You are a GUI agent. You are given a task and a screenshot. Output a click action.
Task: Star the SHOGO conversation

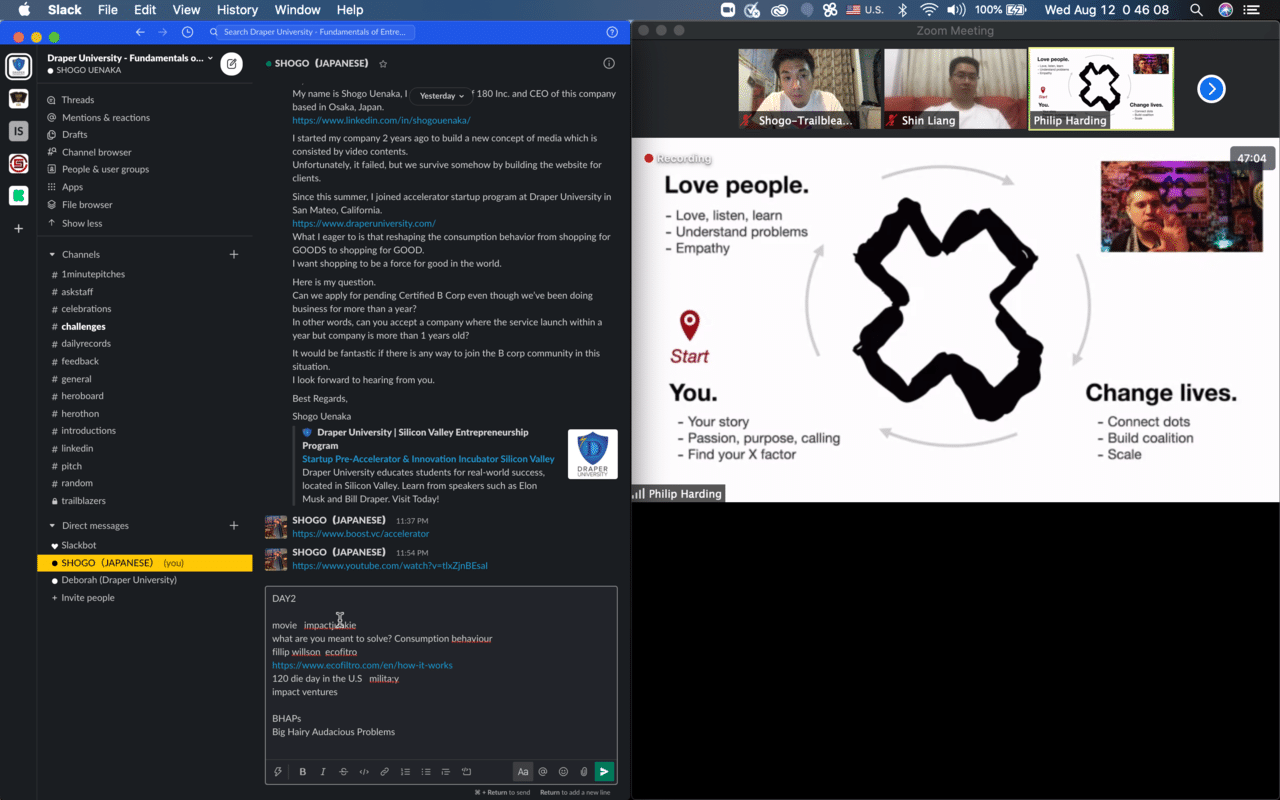383,64
